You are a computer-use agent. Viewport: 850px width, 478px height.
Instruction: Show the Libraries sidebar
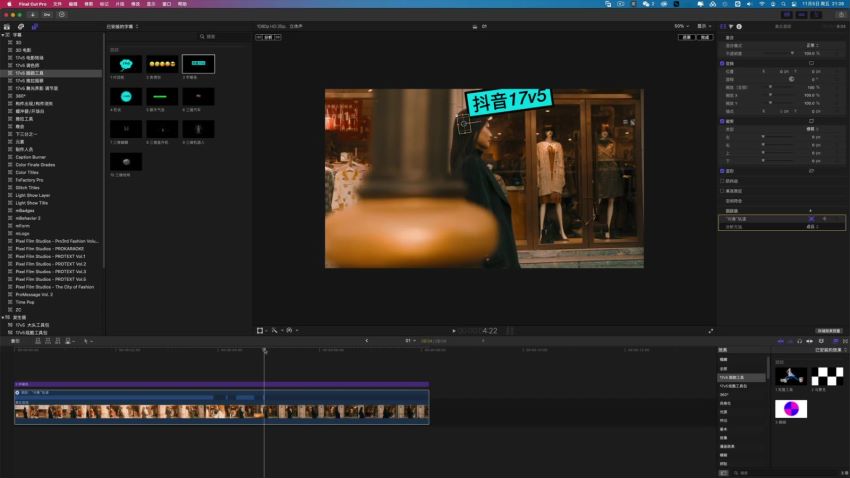pyautogui.click(x=7, y=27)
